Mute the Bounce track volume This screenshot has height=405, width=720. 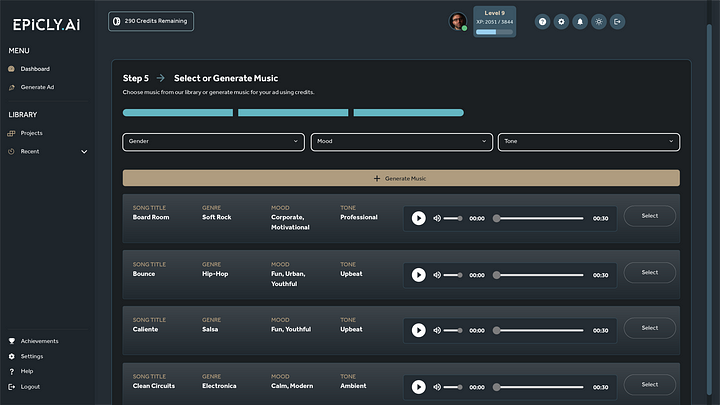tap(437, 275)
